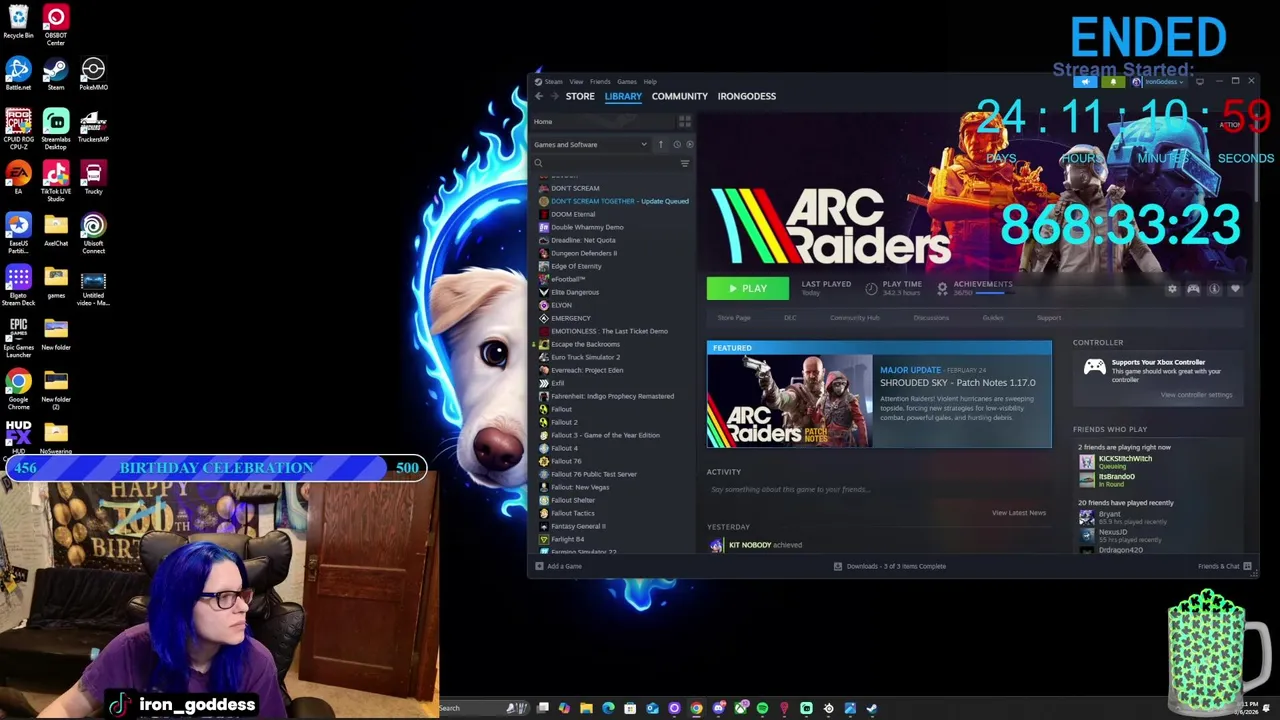This screenshot has height=720, width=1280.
Task: Open TikTok LIVE Studio desktop shortcut
Action: [56, 182]
